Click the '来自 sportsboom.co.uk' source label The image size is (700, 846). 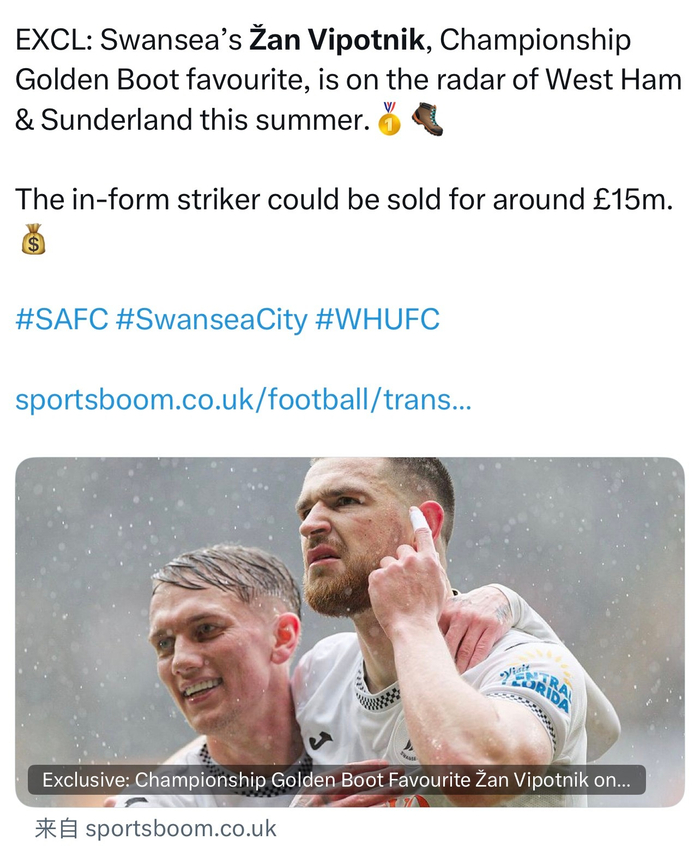coord(155,829)
